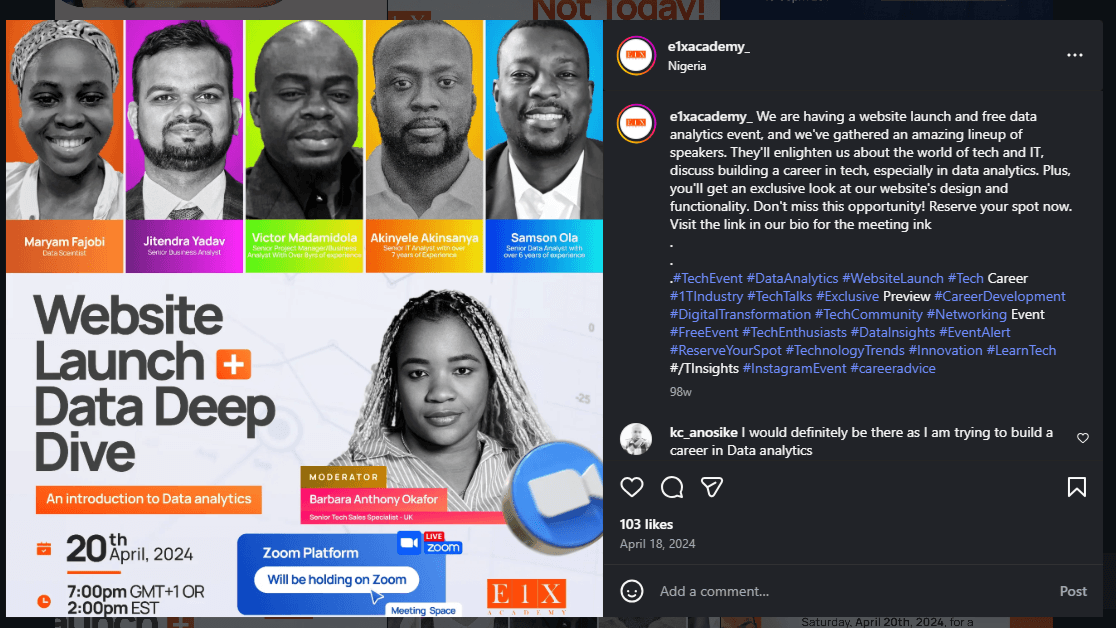Share post via paper plane icon
The height and width of the screenshot is (628, 1116).
712,487
